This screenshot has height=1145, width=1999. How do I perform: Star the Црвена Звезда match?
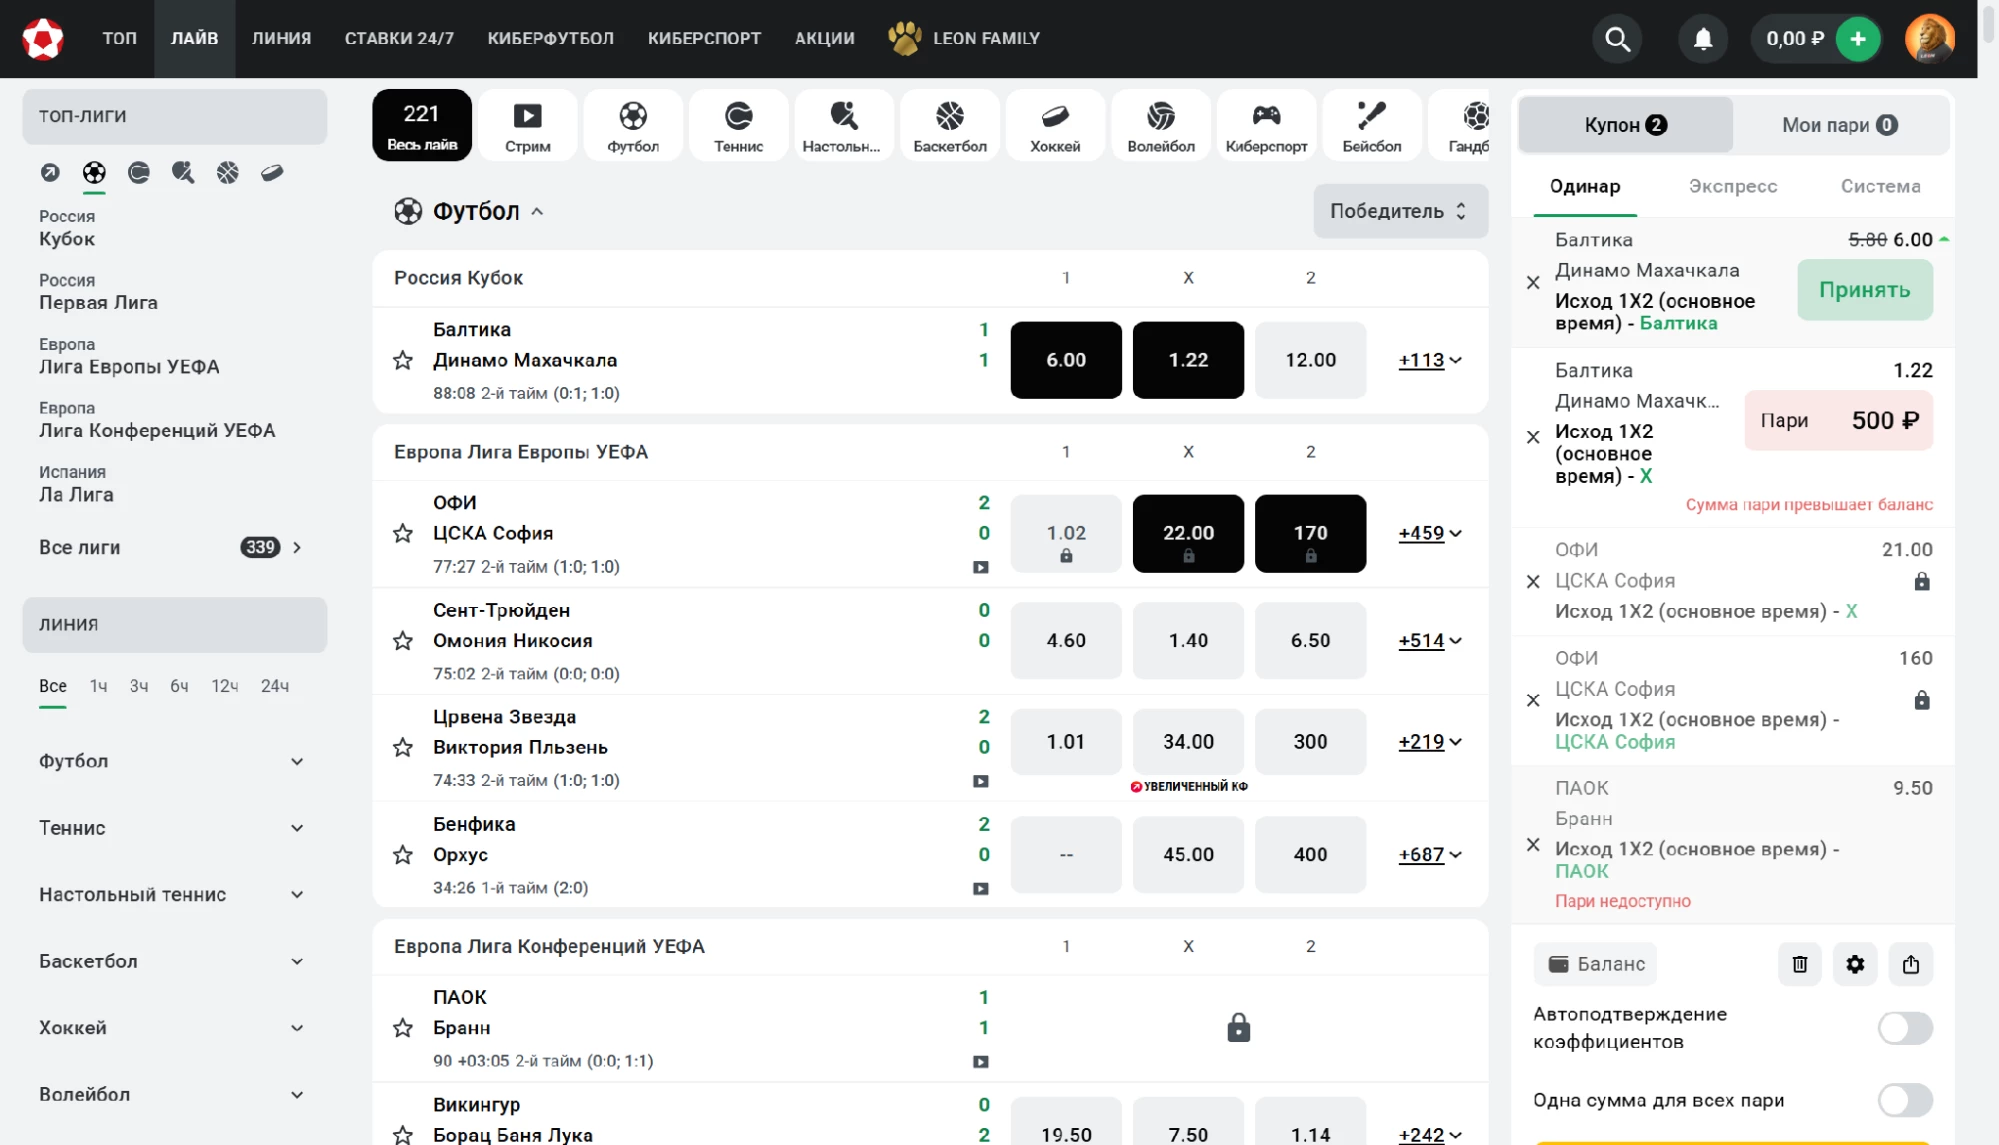(403, 748)
